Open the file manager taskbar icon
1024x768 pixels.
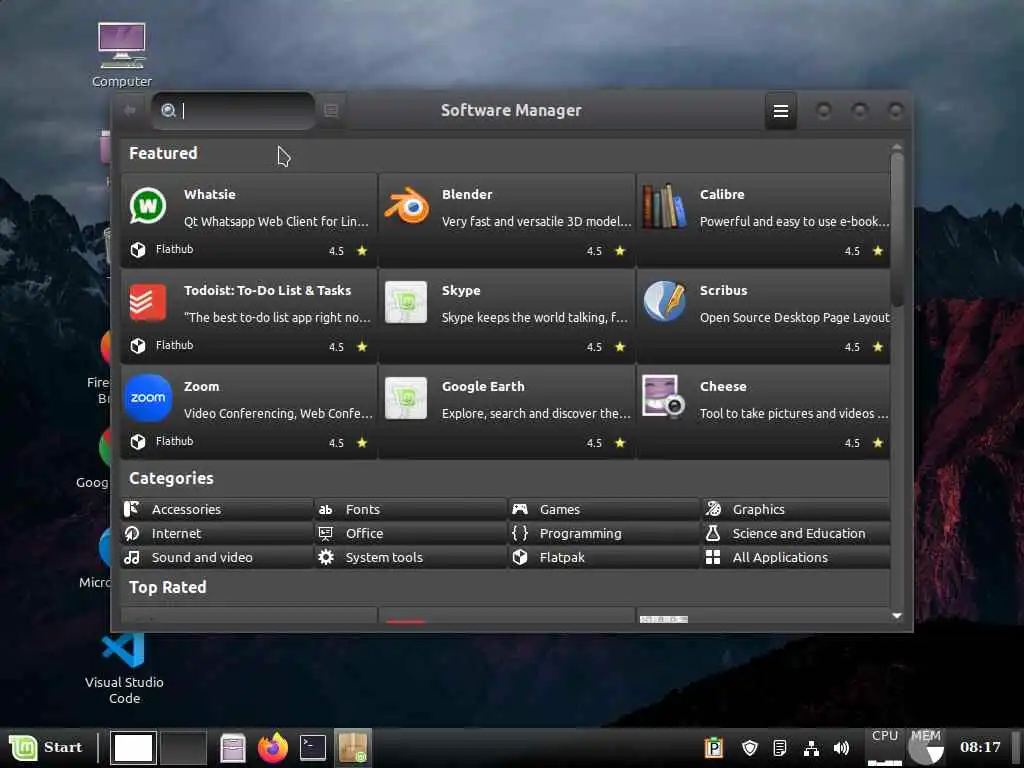(232, 748)
